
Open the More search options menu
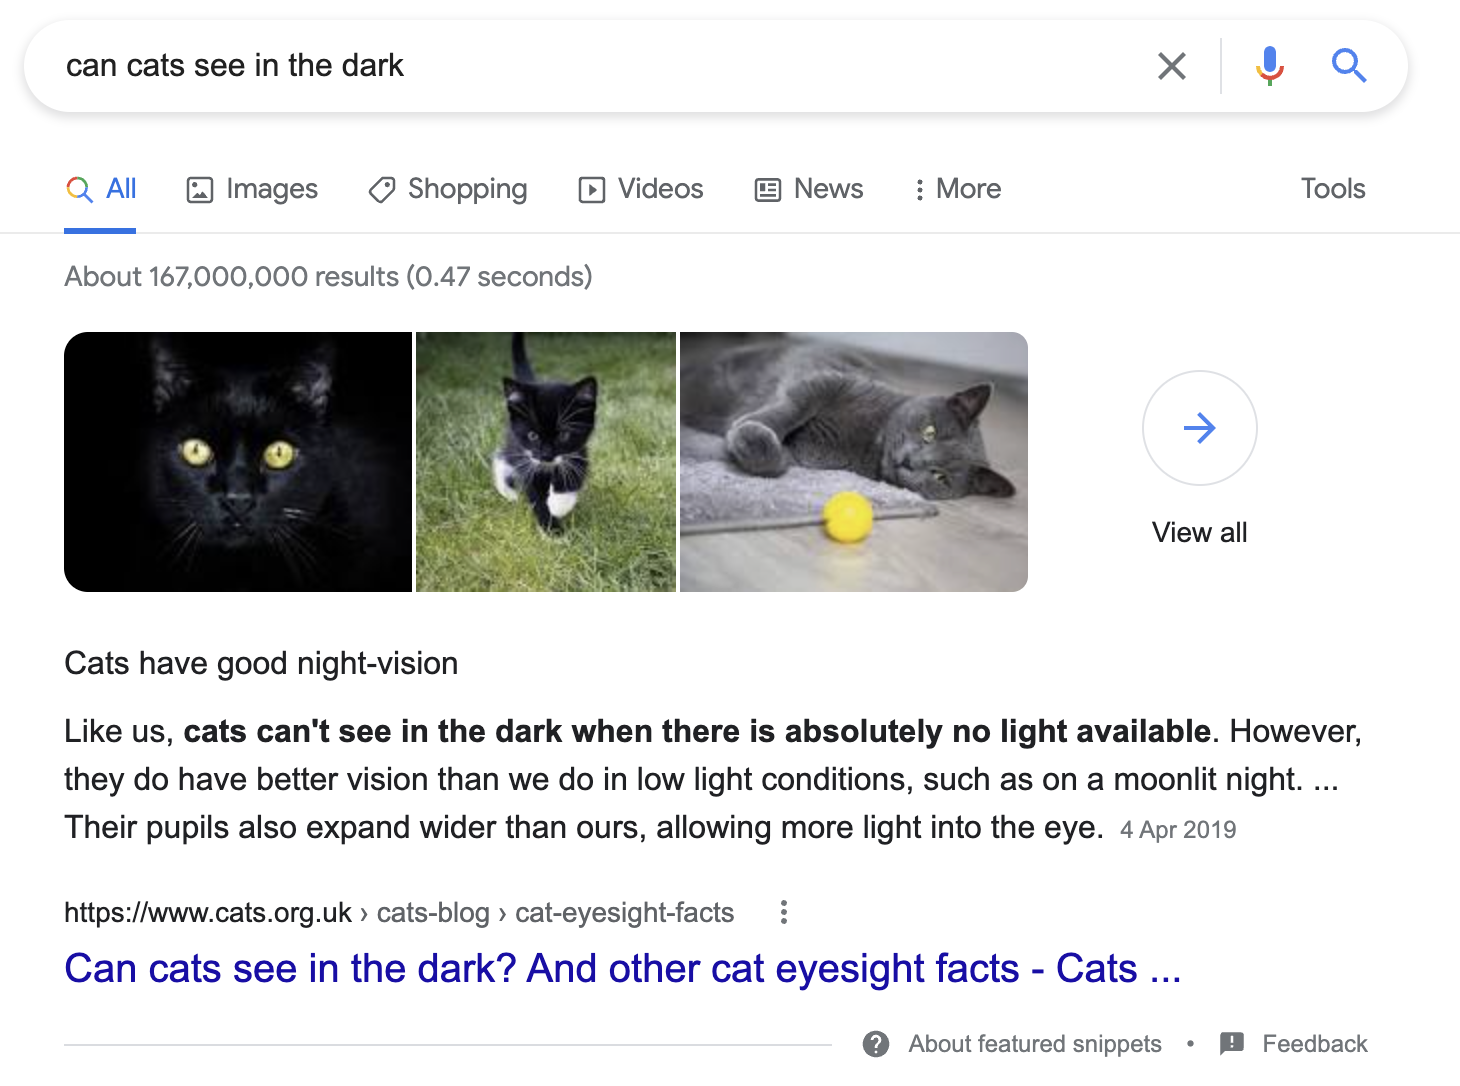point(955,188)
